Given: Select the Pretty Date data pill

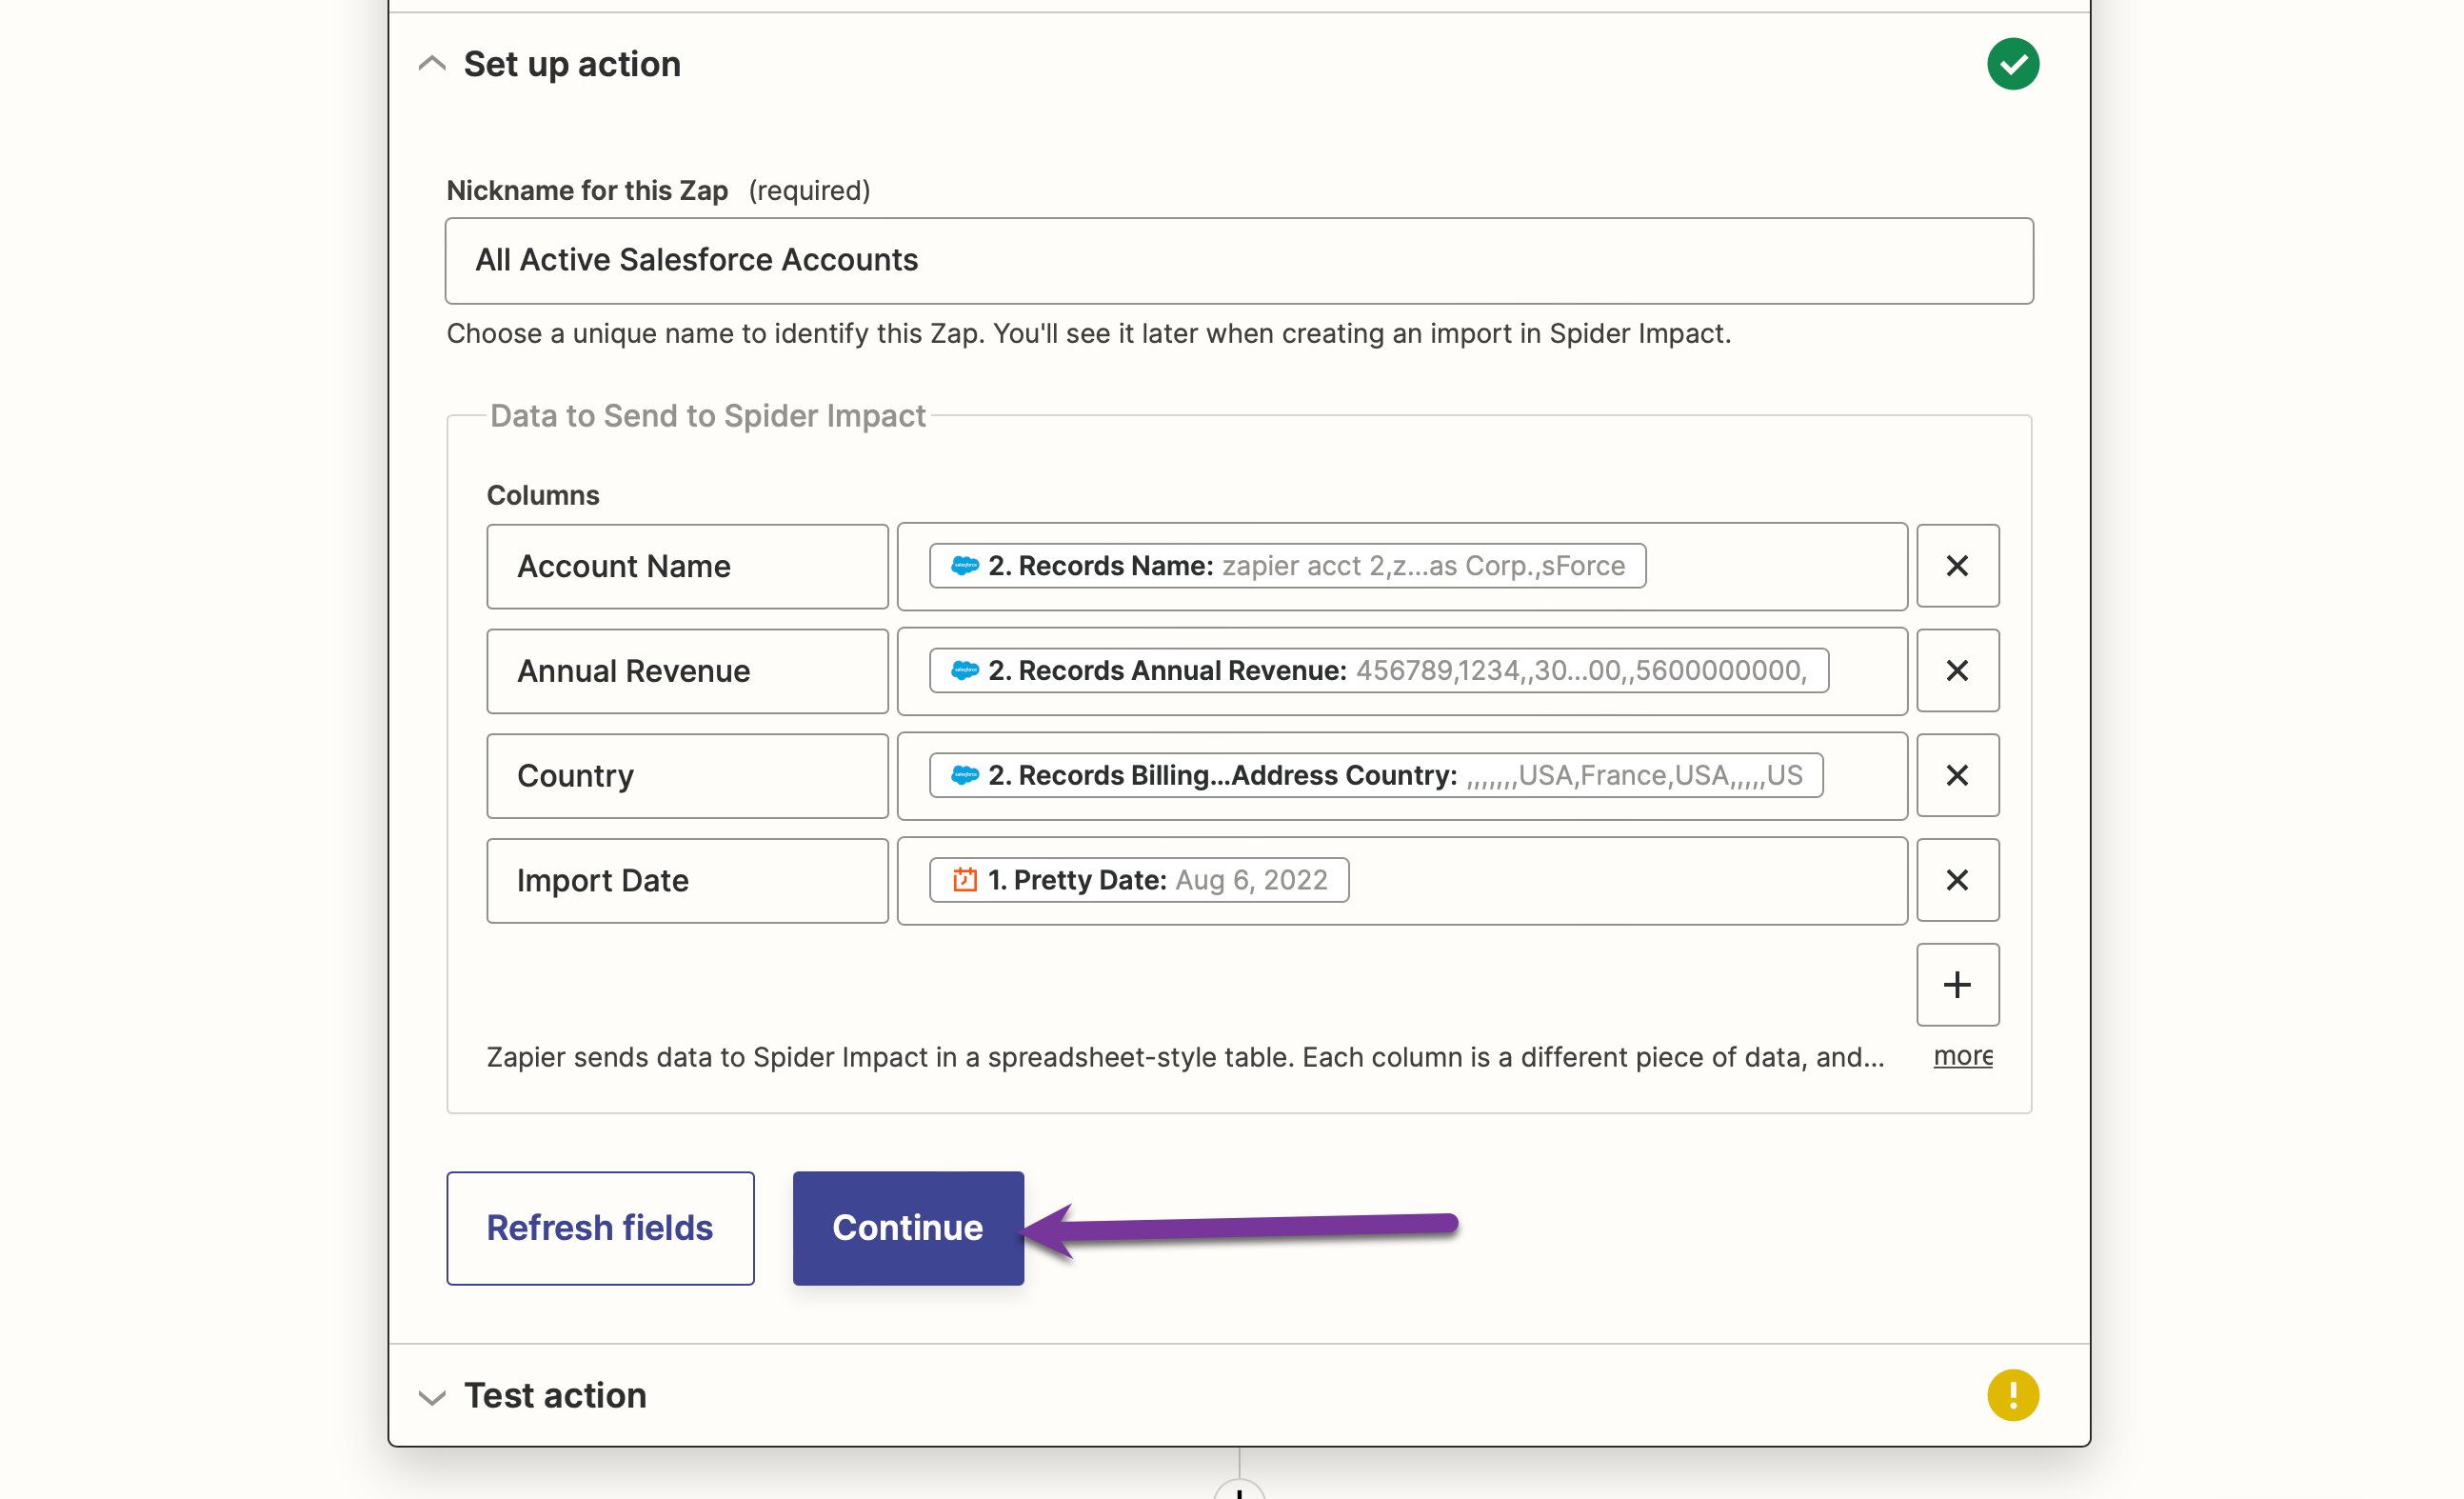Looking at the screenshot, I should pyautogui.click(x=1139, y=880).
